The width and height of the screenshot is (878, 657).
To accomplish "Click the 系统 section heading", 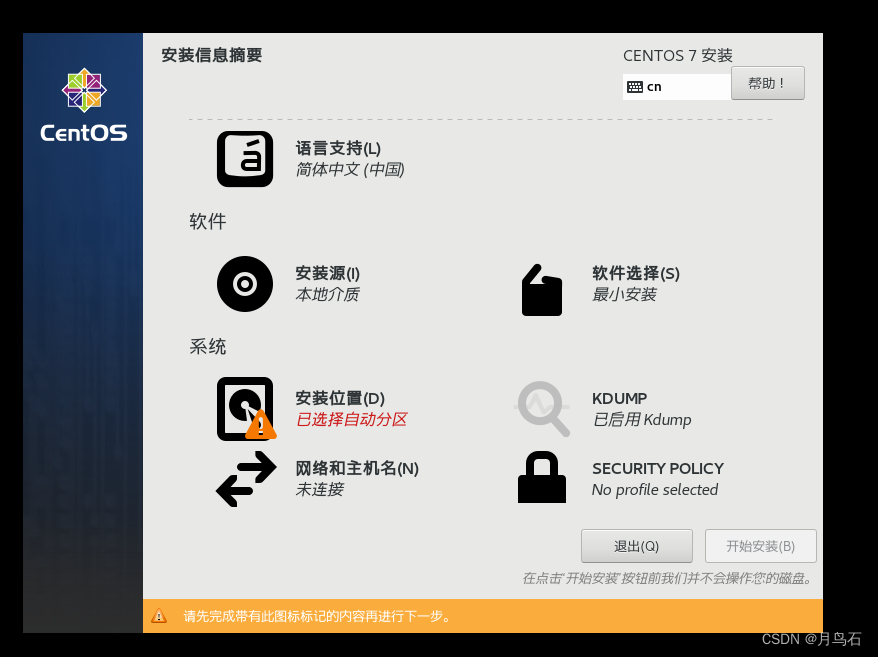I will (207, 347).
